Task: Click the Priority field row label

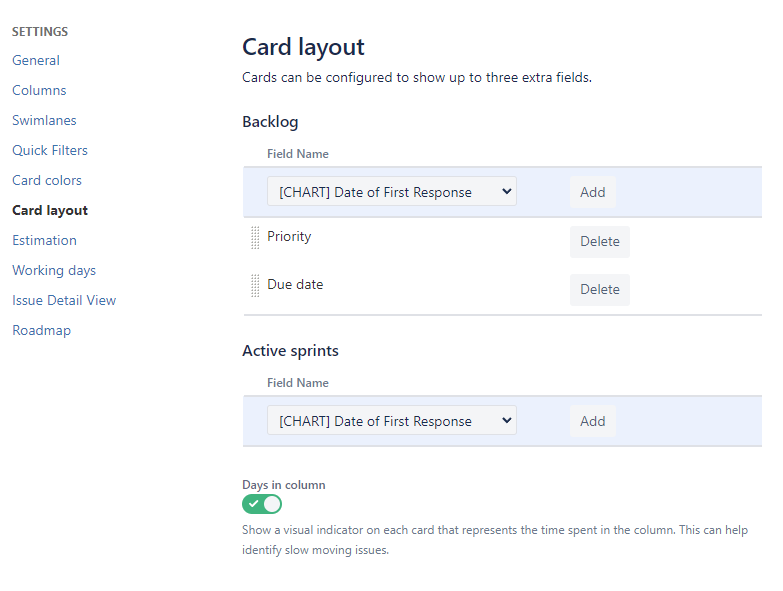Action: coord(289,237)
